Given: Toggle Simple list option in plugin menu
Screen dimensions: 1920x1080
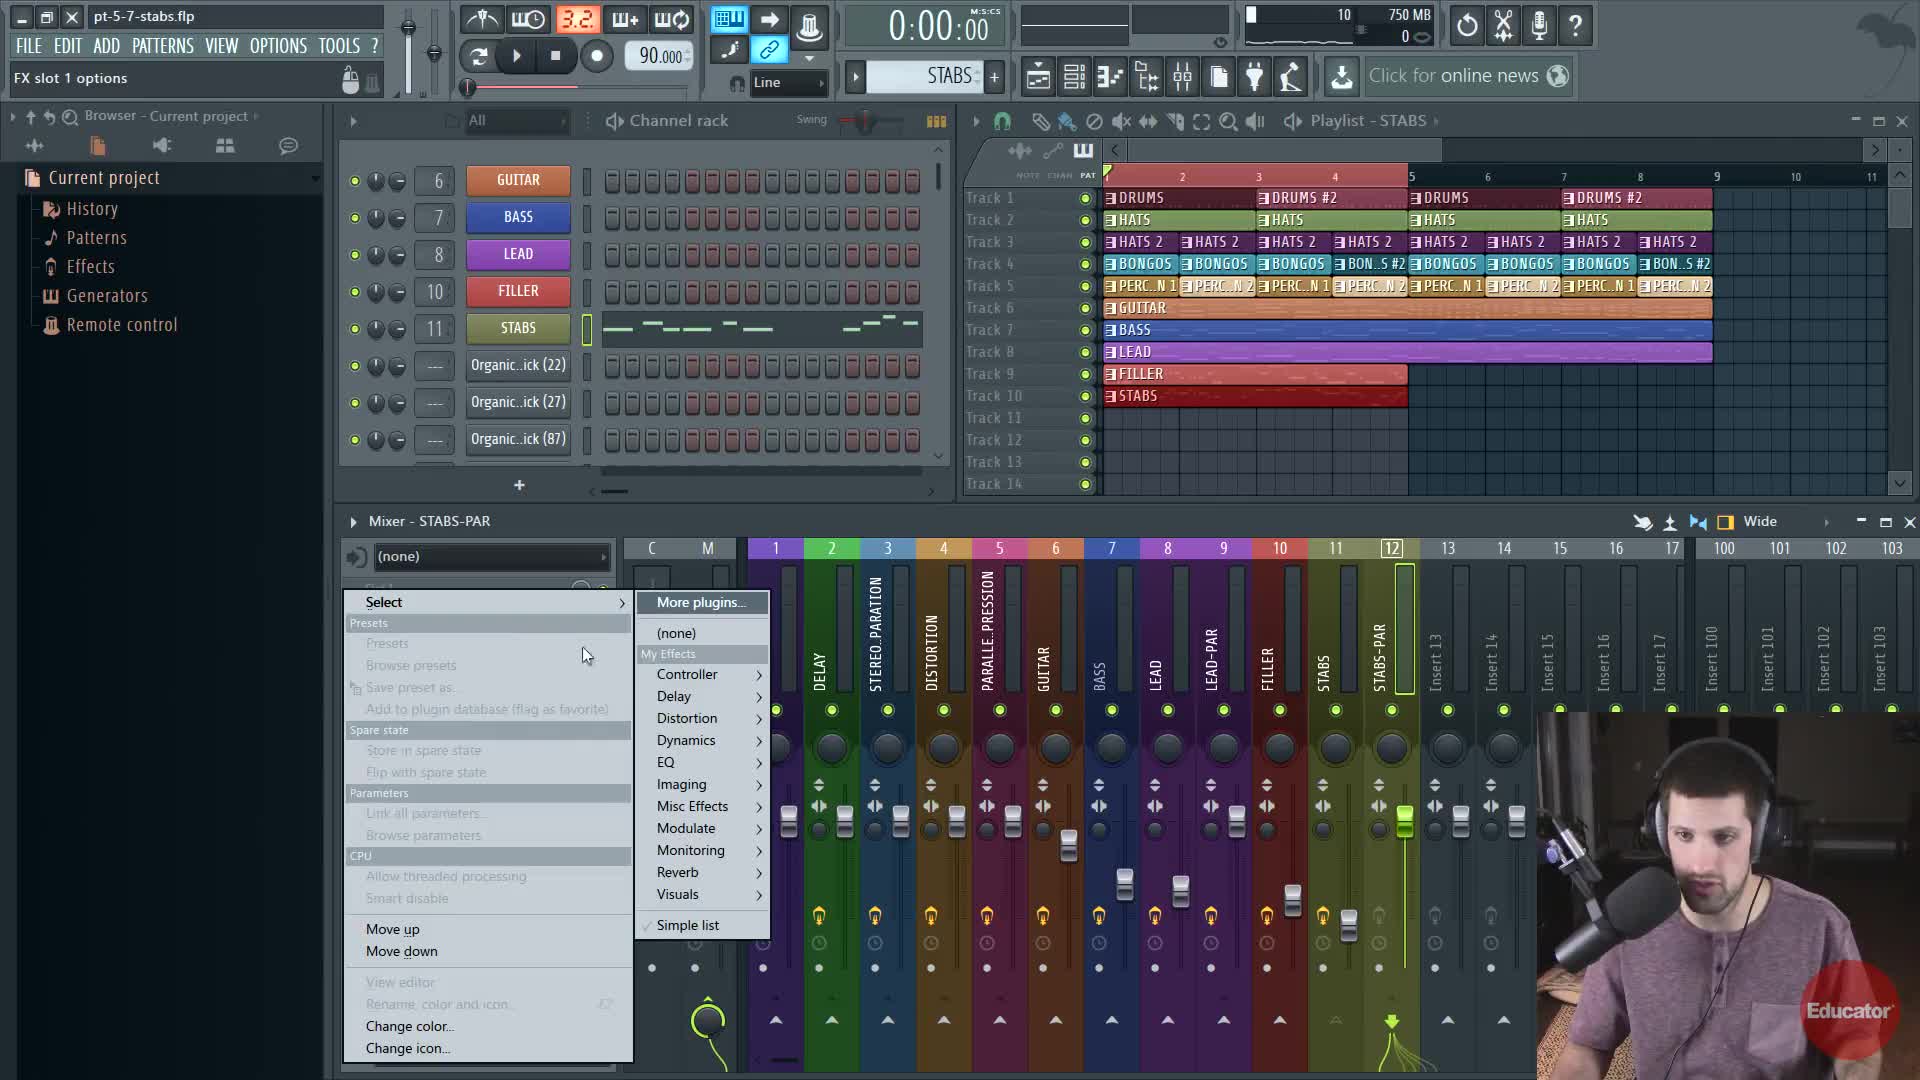Looking at the screenshot, I should (x=687, y=925).
